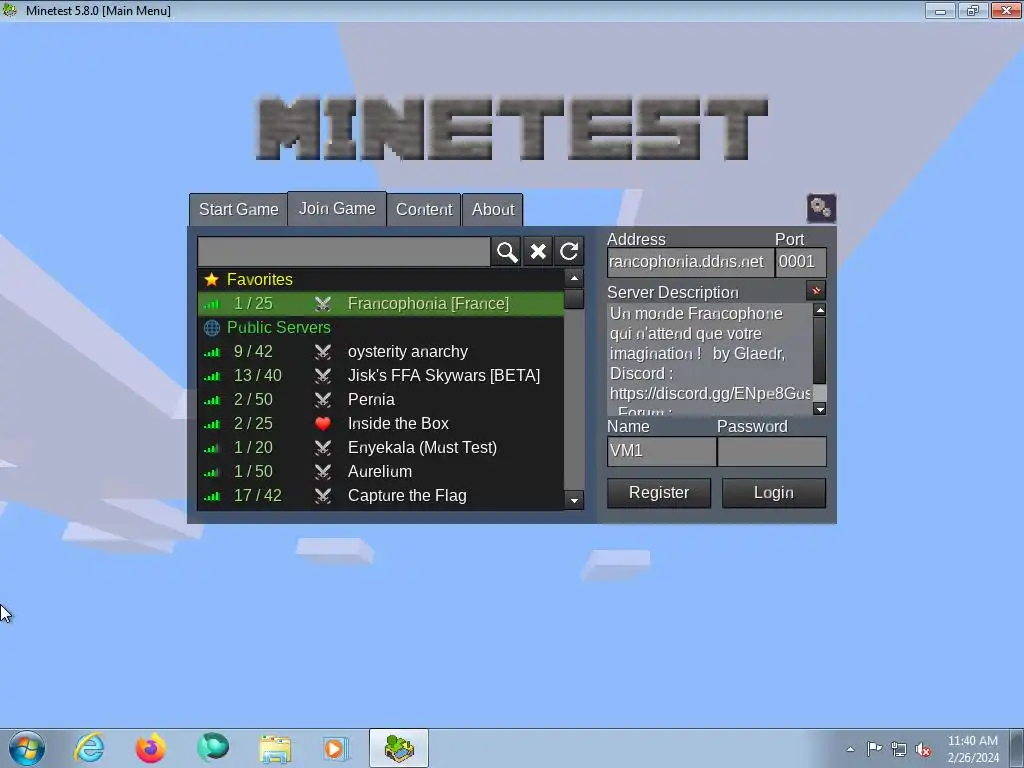Screen dimensions: 1024x768
Task: Click the server list scrollbar thumb
Action: [574, 299]
